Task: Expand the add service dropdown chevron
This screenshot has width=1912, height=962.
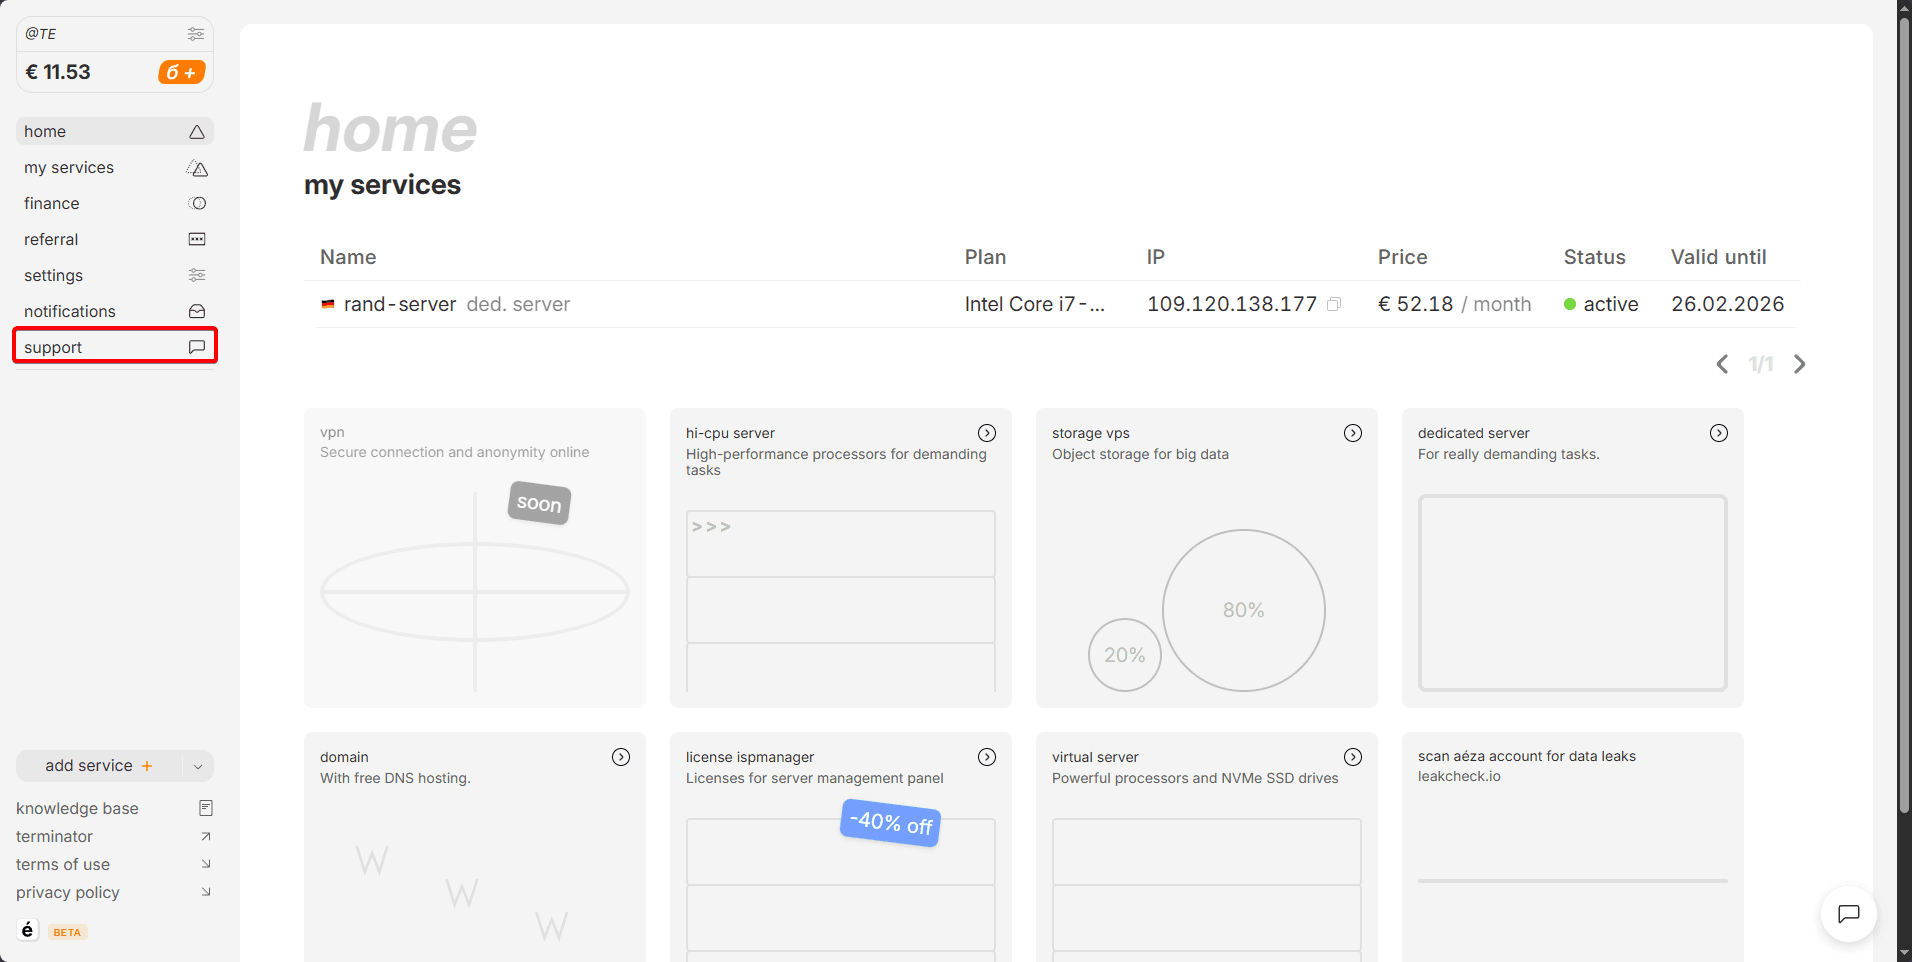Action: tap(198, 767)
